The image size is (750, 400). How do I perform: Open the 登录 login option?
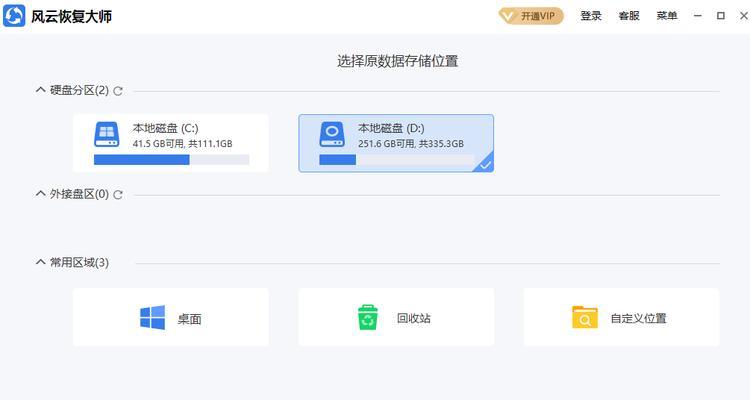click(591, 16)
